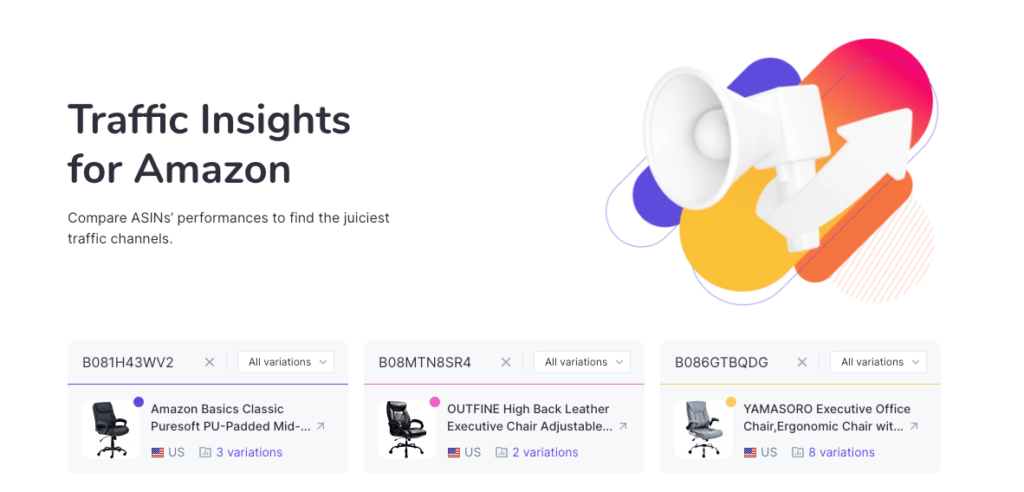This screenshot has height=492, width=1024.
Task: Clear the B081H43WV2 ASIN with X icon
Action: (209, 362)
